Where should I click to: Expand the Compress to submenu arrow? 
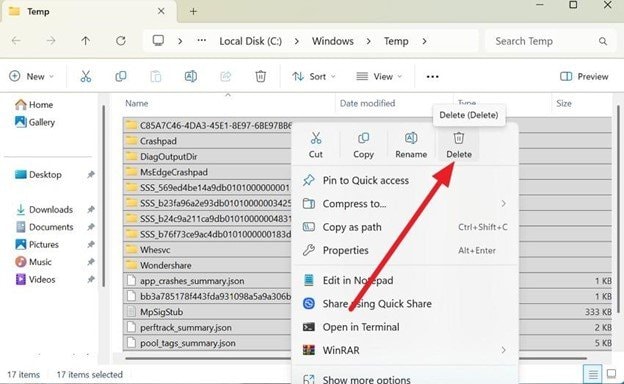click(503, 204)
